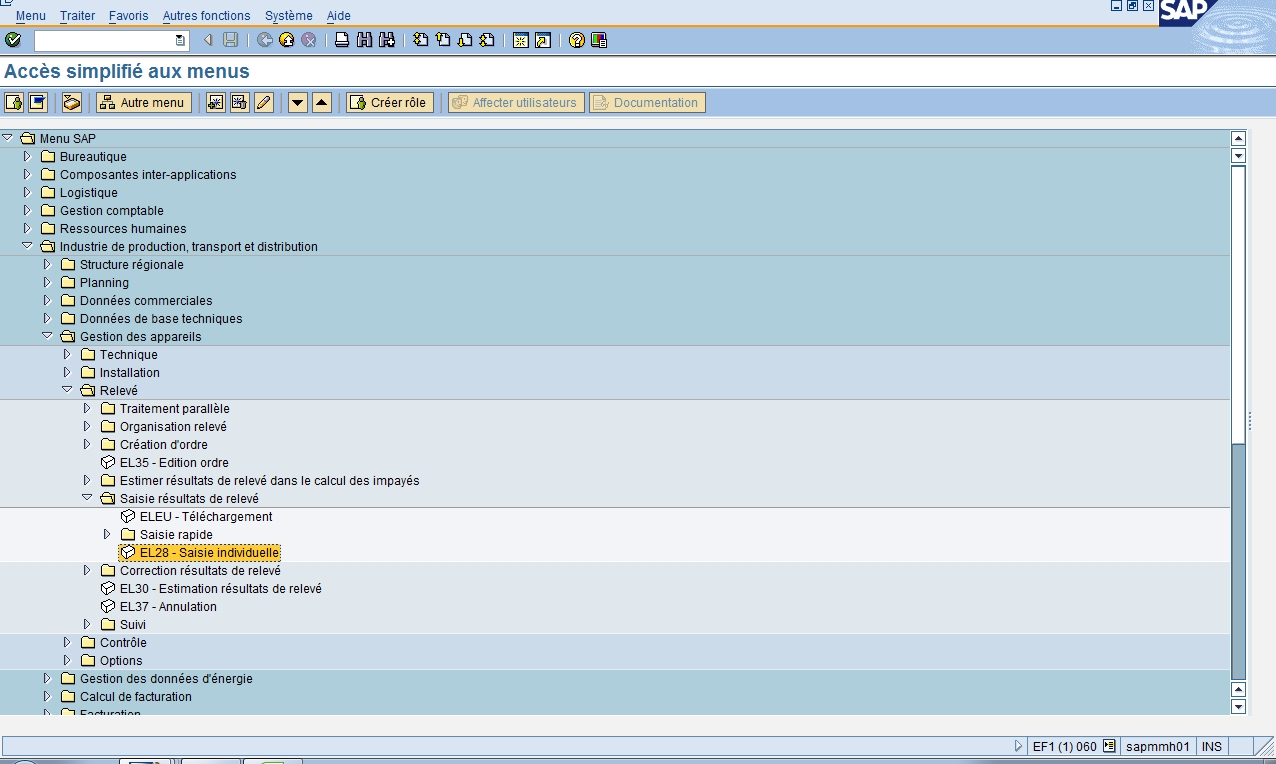Expand the Bureautique folder
Image resolution: width=1276 pixels, height=764 pixels.
(x=27, y=156)
